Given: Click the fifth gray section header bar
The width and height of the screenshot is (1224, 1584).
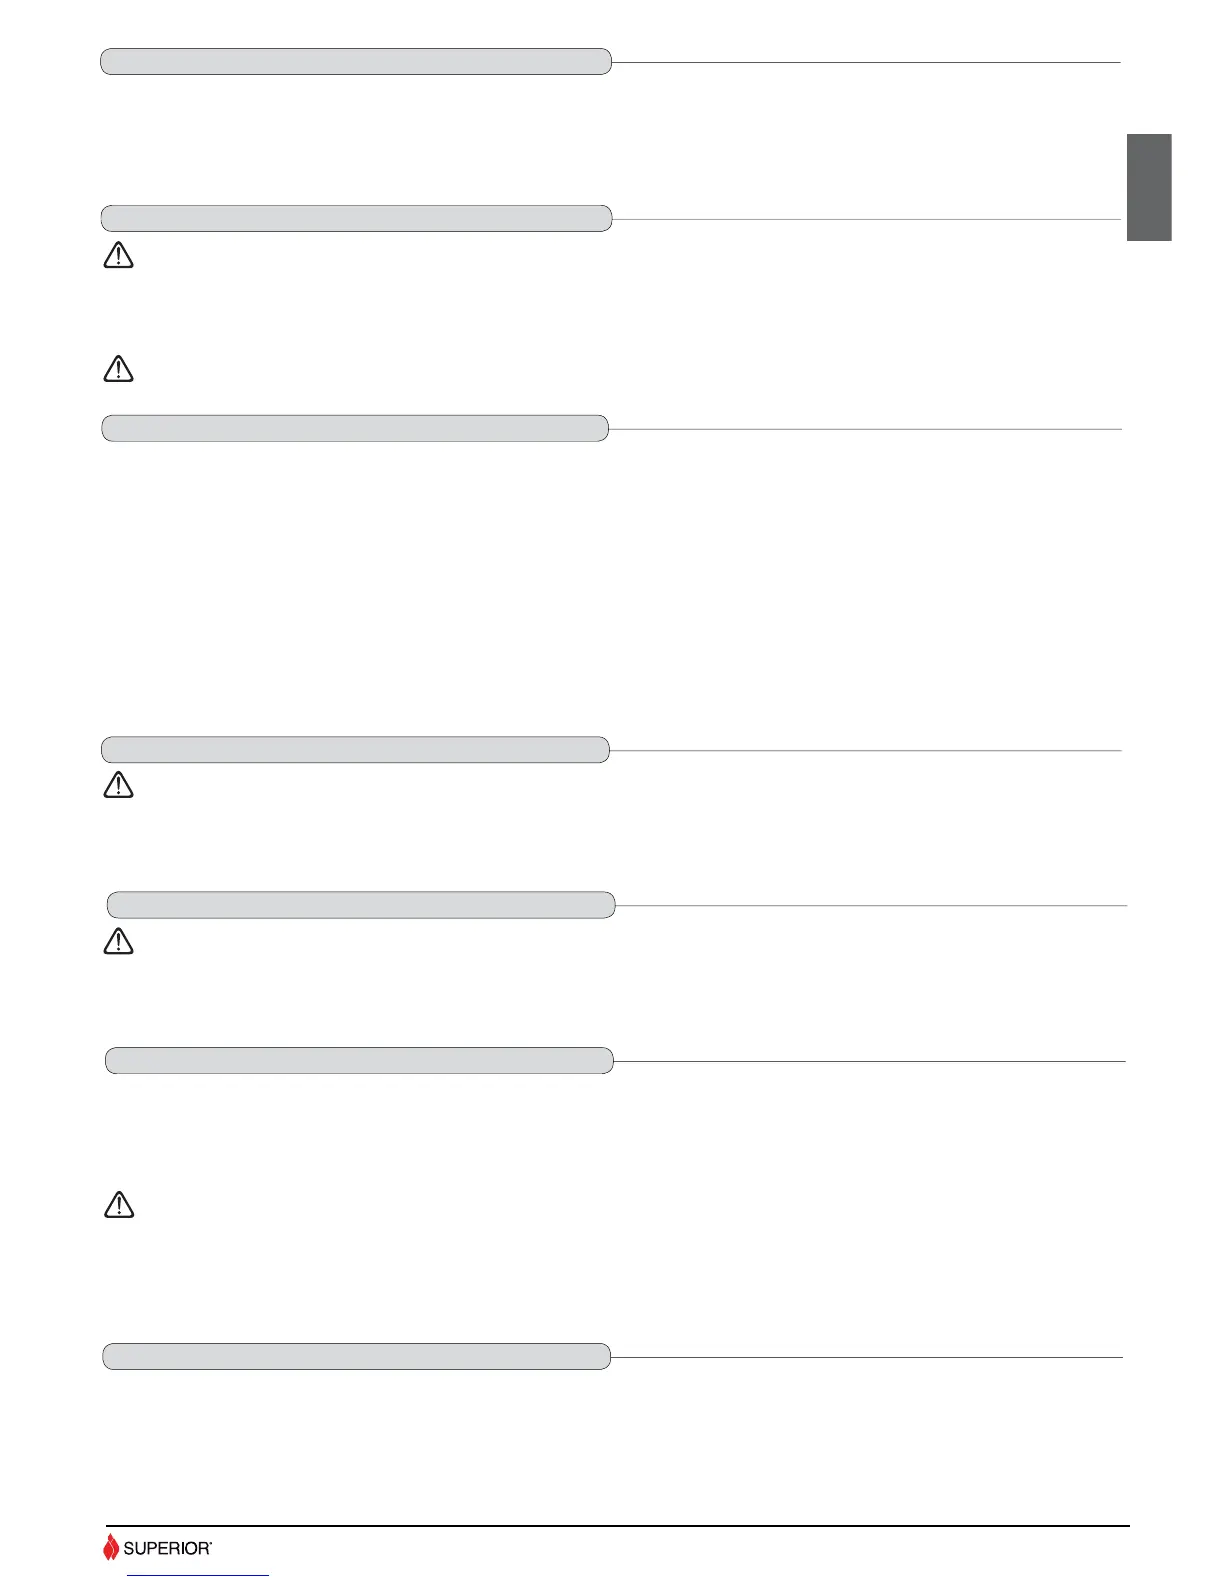Looking at the screenshot, I should point(360,905).
